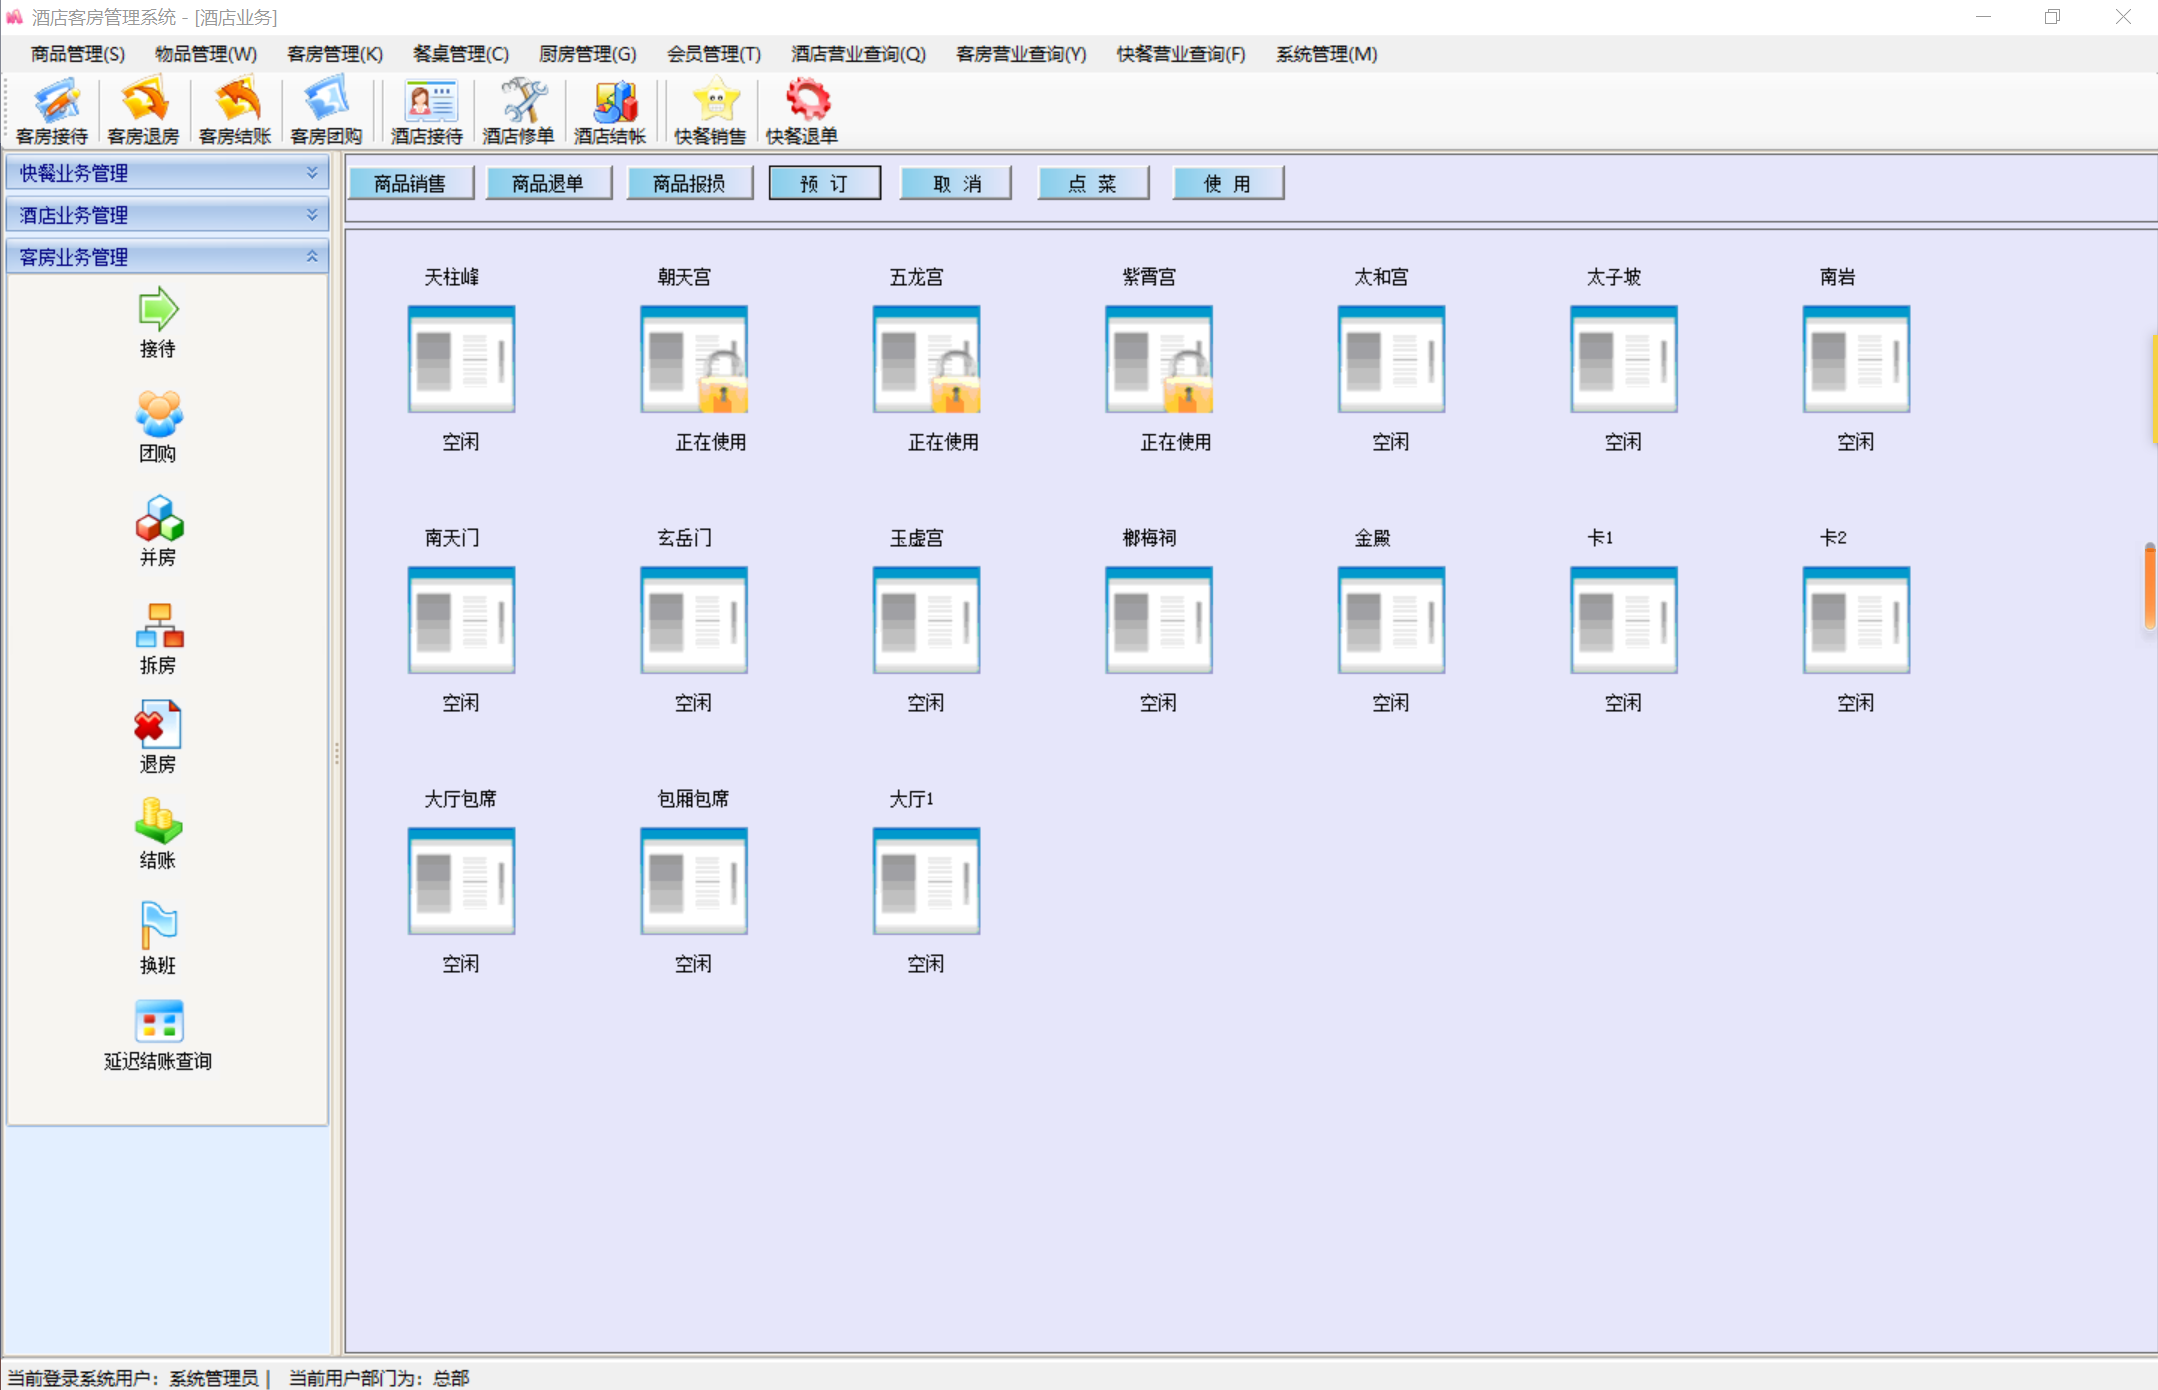Select the 金殿 table icon
Screen dimensions: 2158x1390
point(1391,620)
